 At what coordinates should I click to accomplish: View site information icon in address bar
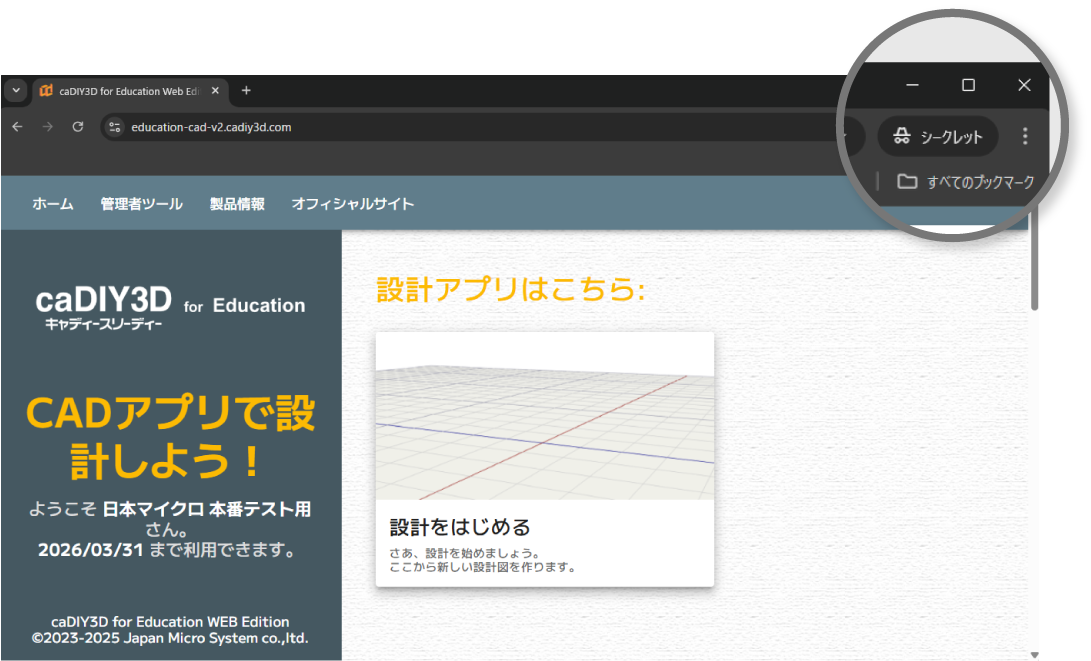[x=115, y=127]
